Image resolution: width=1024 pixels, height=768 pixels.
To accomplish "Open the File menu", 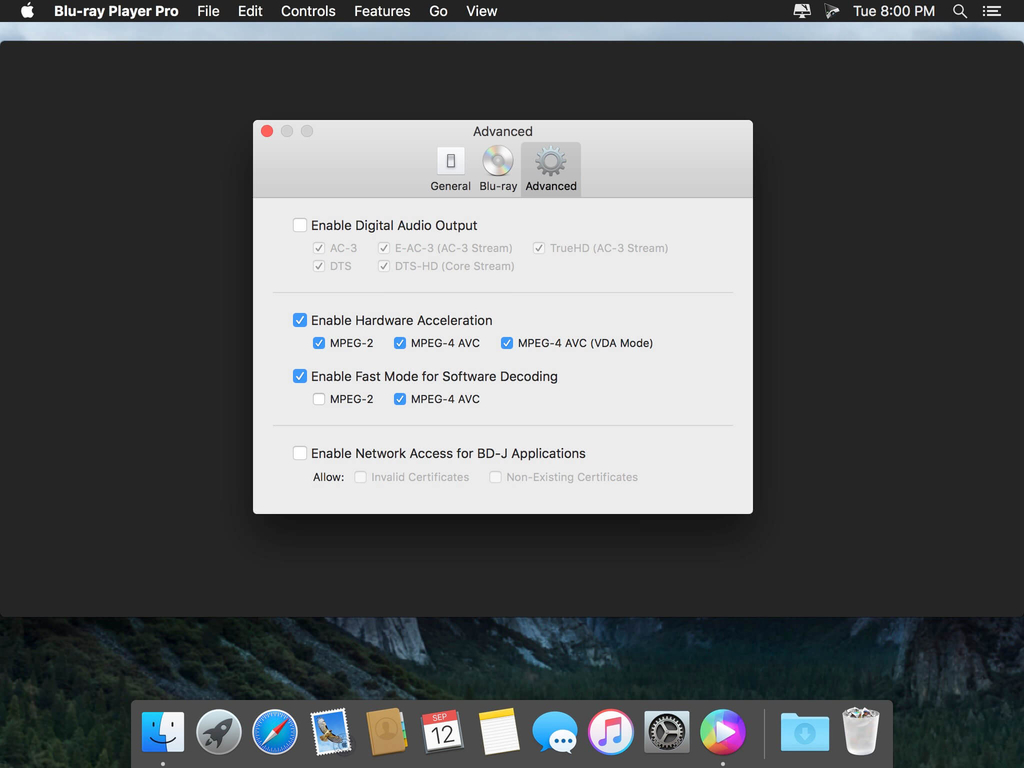I will [208, 11].
